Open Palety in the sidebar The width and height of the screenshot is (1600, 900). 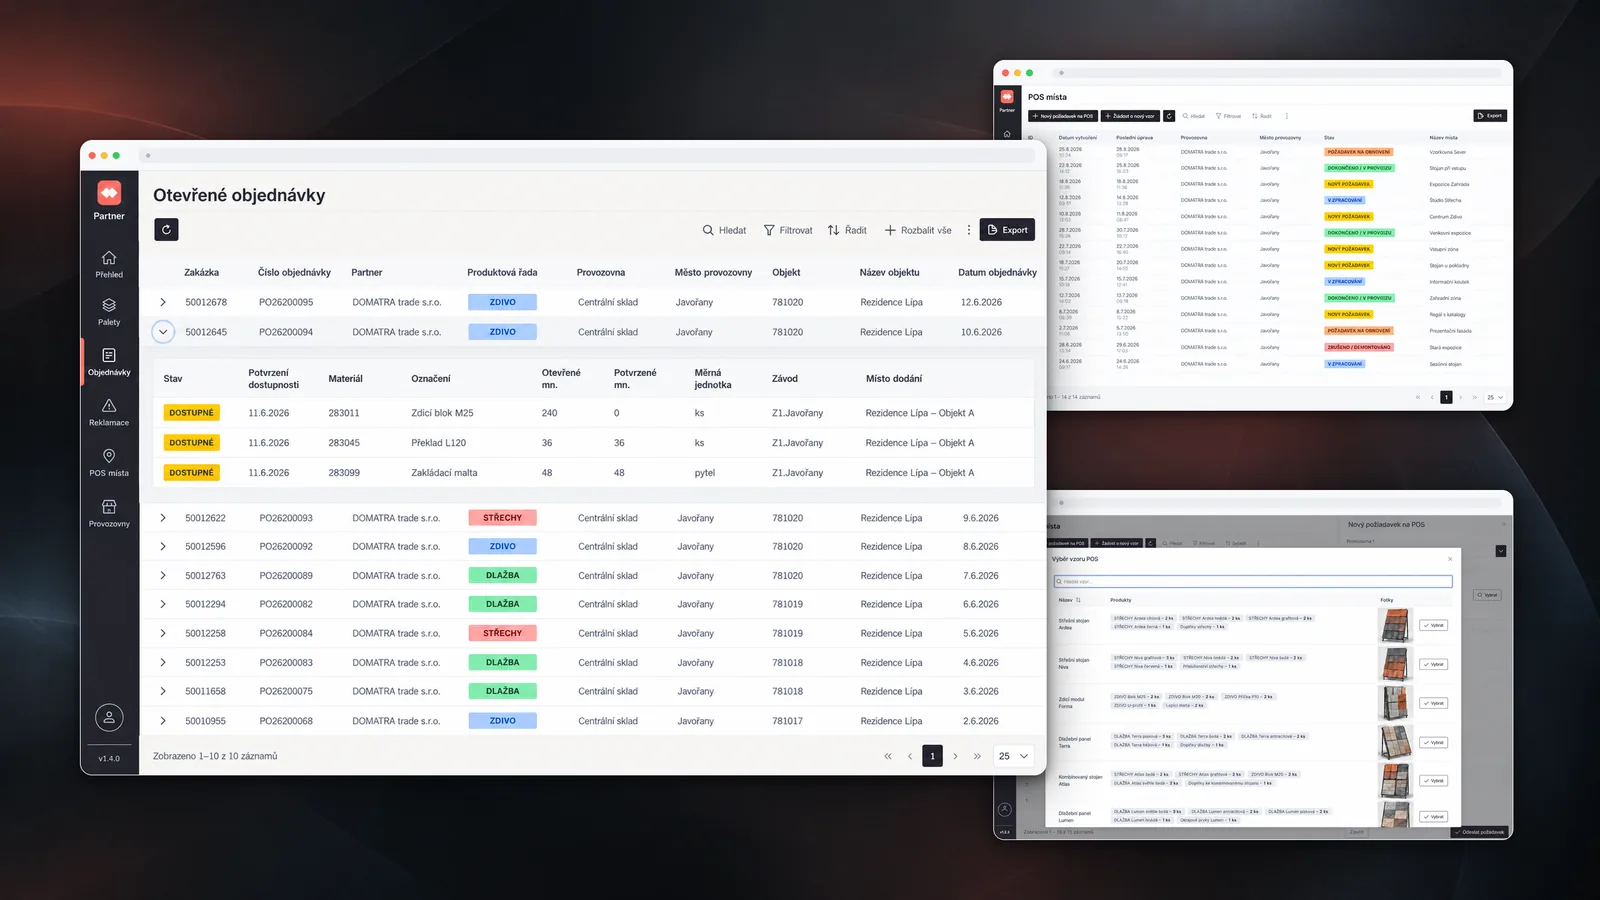click(109, 312)
